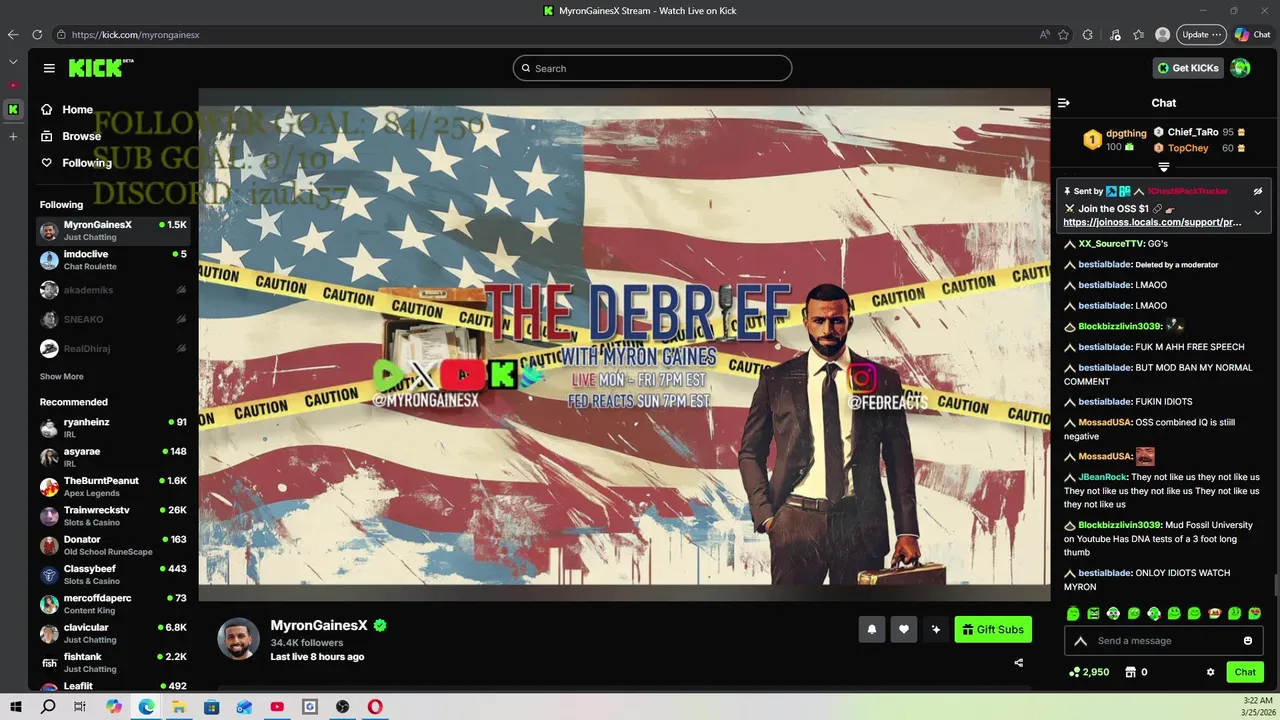The image size is (1280, 720).
Task: Open asyarae recommended channel
Action: (x=113, y=457)
